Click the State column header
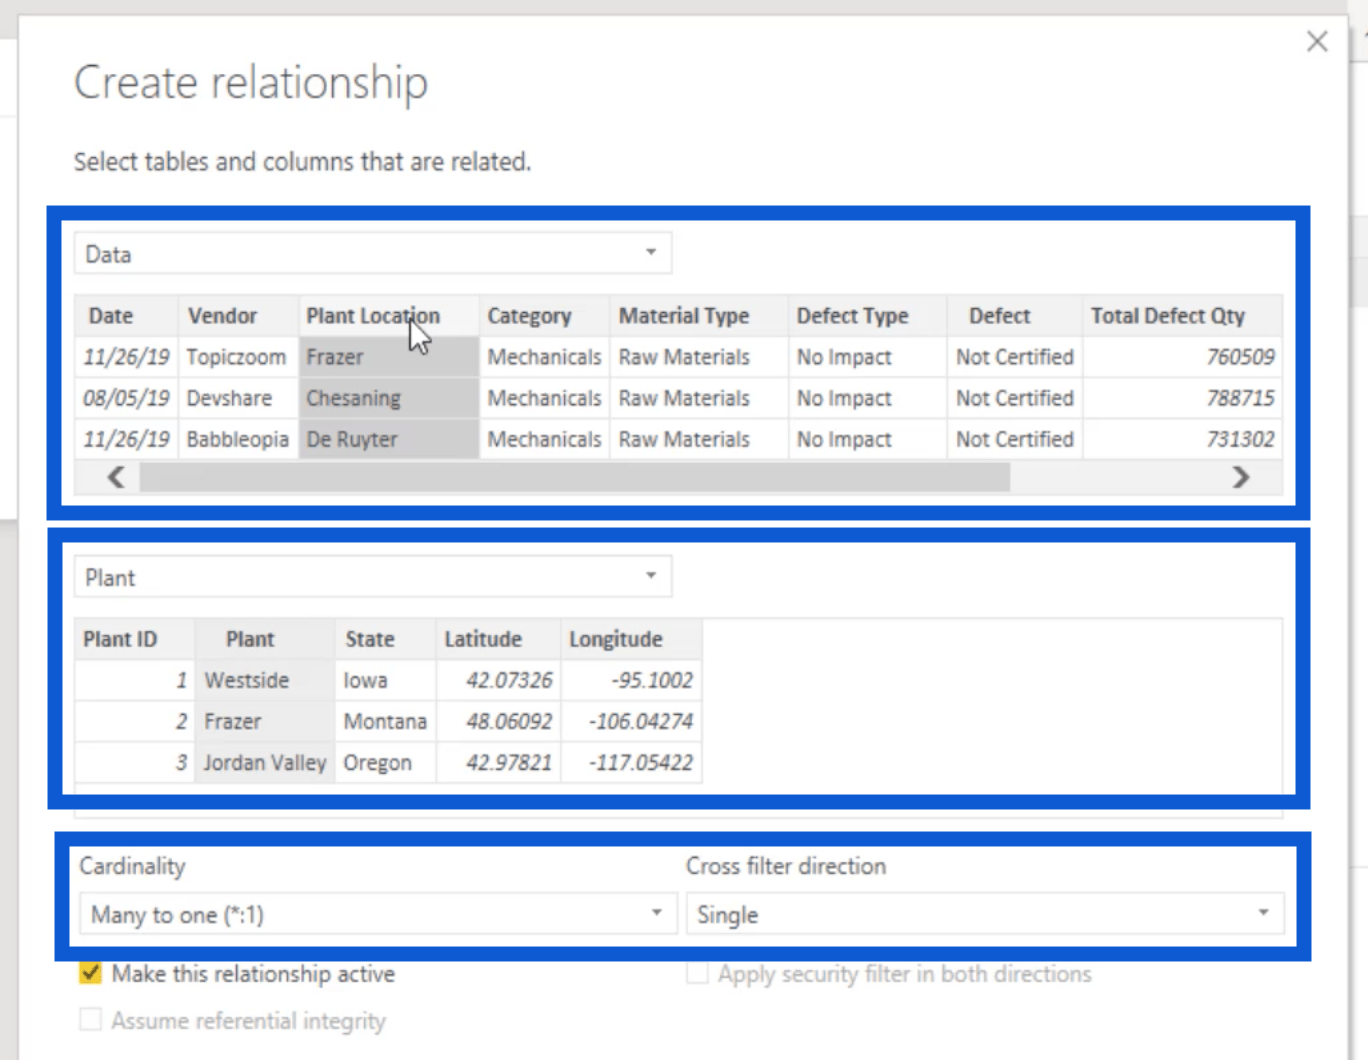 370,639
